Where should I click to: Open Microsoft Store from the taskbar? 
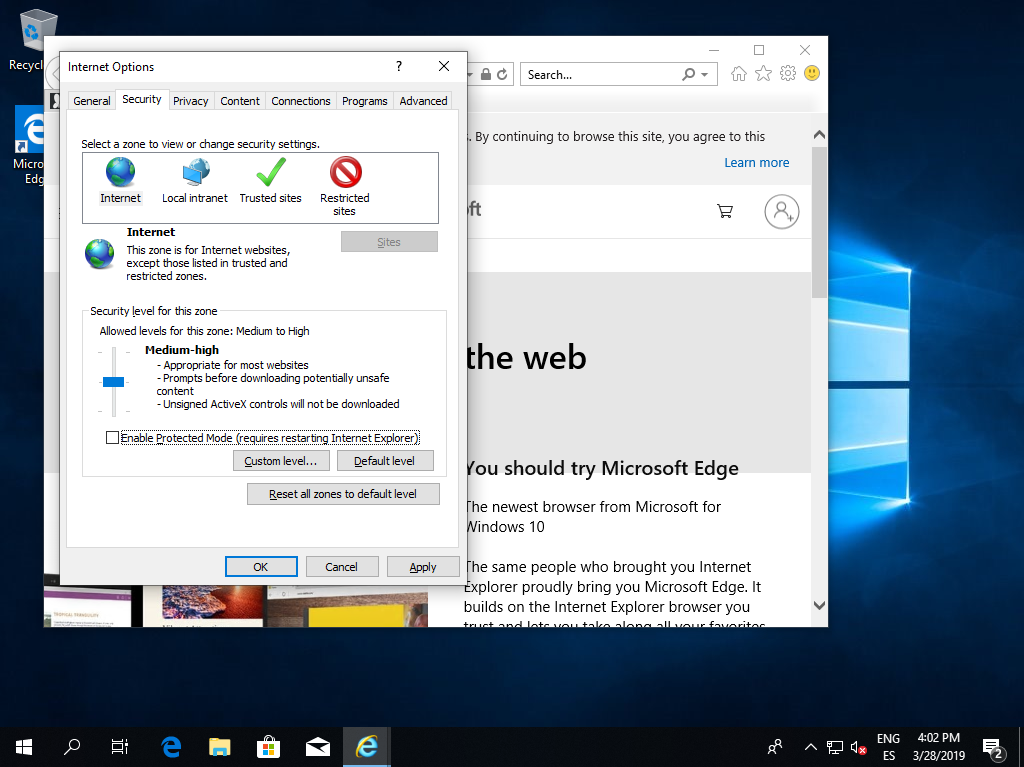coord(268,747)
